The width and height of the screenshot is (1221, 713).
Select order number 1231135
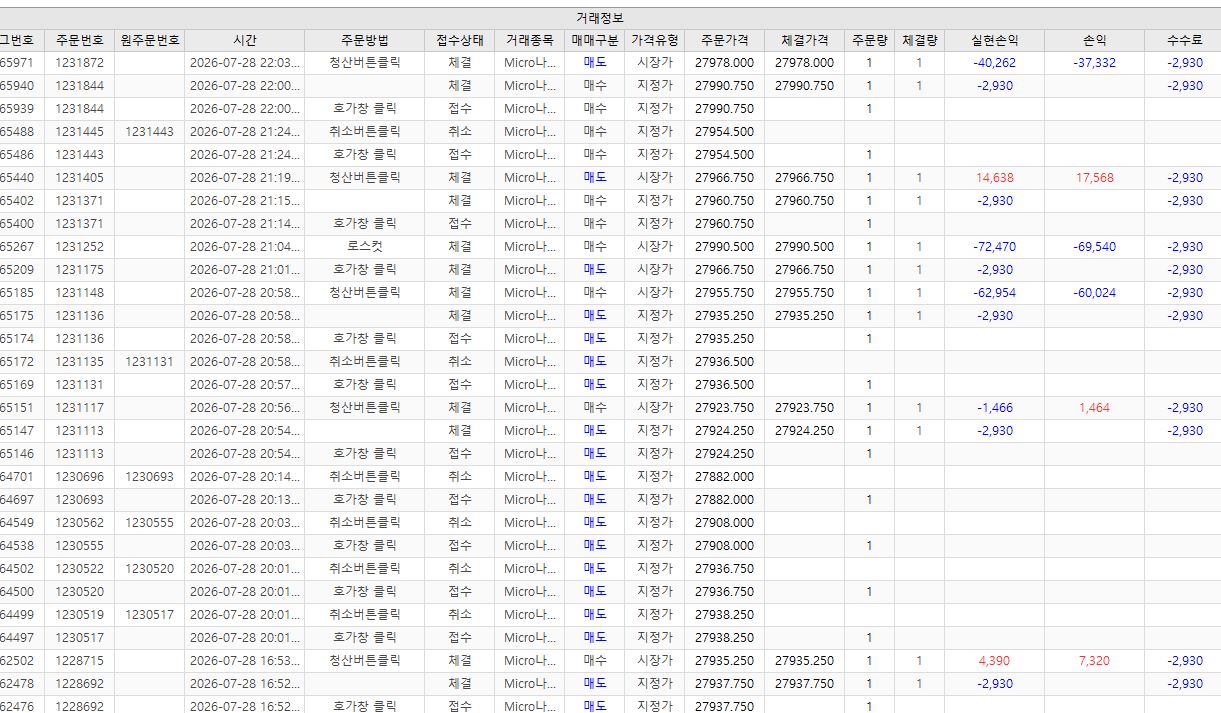coord(79,362)
